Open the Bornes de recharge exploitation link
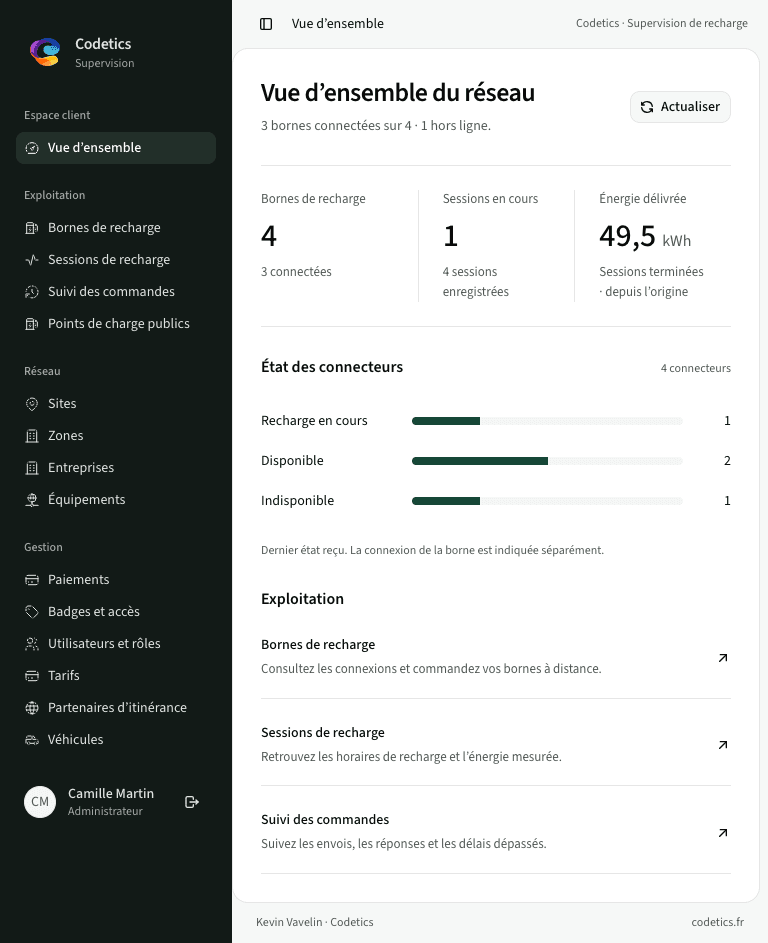768x943 pixels. [496, 656]
